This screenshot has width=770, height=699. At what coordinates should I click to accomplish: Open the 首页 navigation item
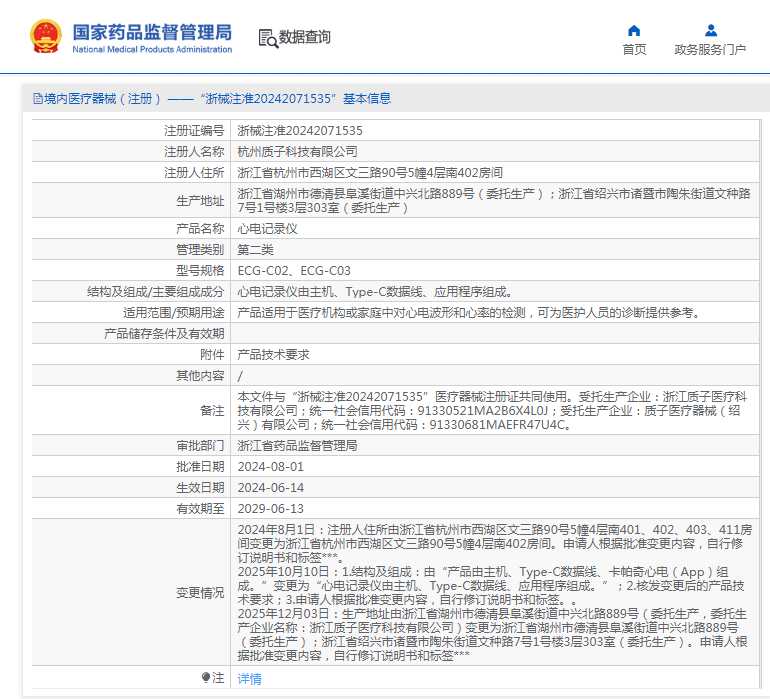[634, 49]
